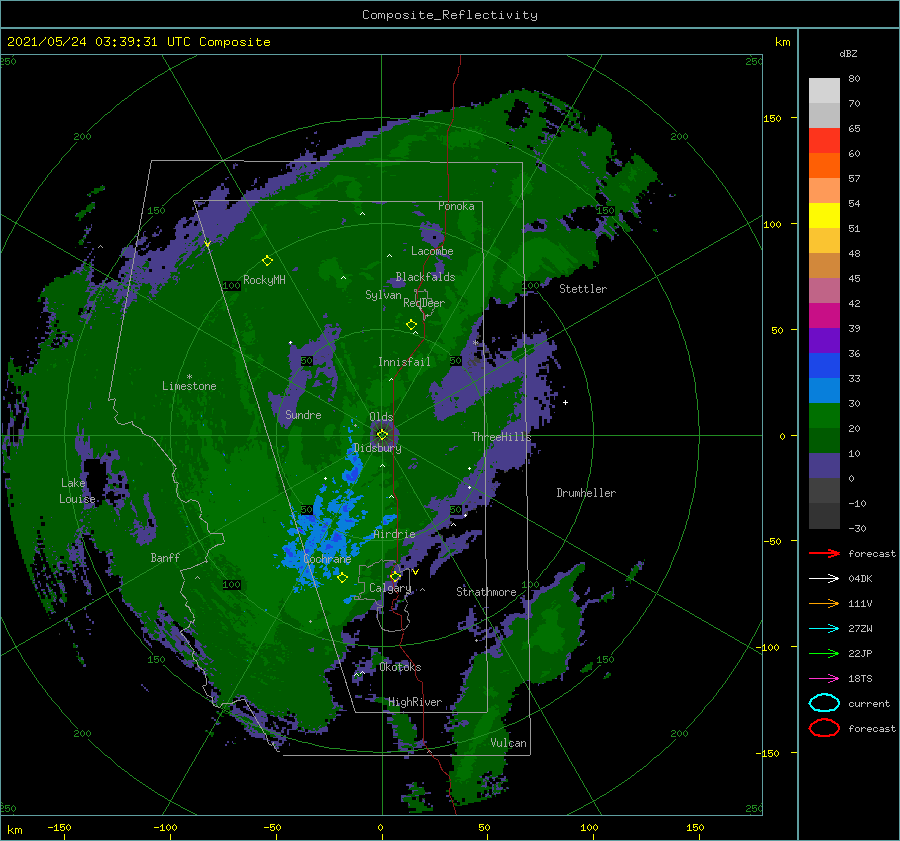Click the Stettler label

coord(583,289)
